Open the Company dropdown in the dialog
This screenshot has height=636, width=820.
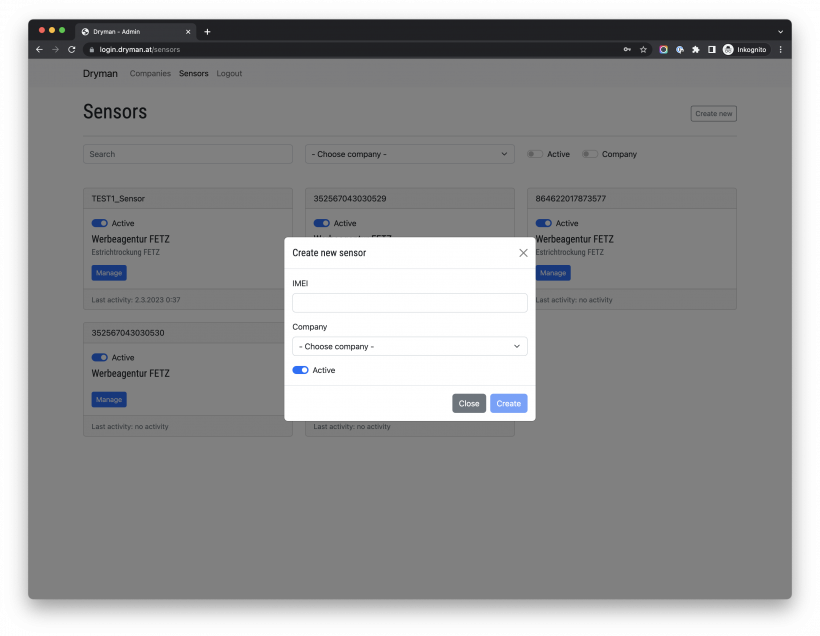(x=409, y=346)
